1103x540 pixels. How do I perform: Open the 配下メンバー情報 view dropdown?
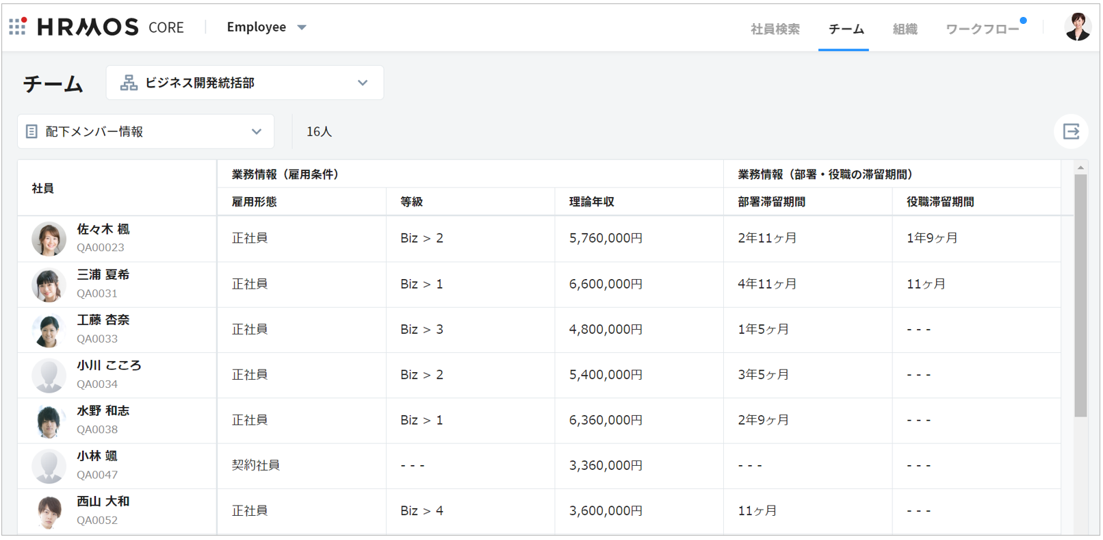coord(256,131)
